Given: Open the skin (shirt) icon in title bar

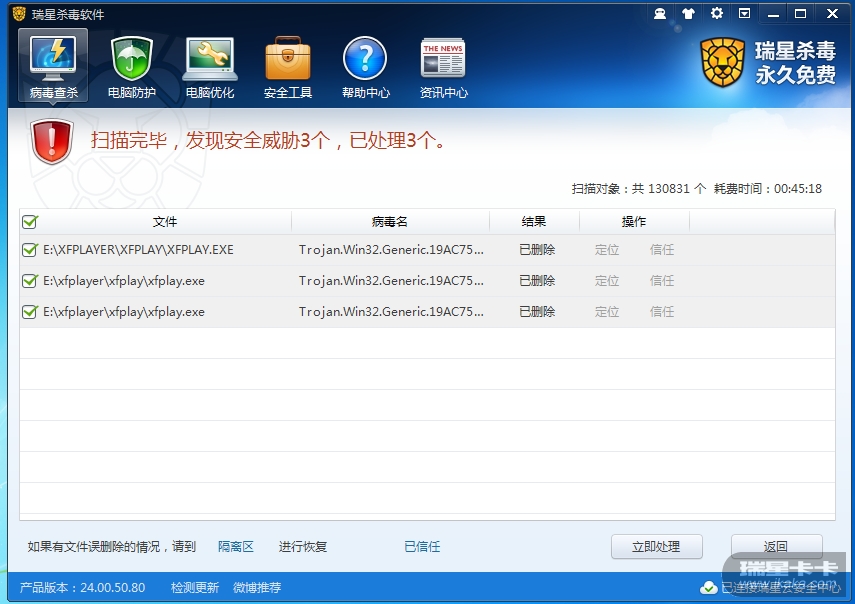Looking at the screenshot, I should tap(688, 14).
